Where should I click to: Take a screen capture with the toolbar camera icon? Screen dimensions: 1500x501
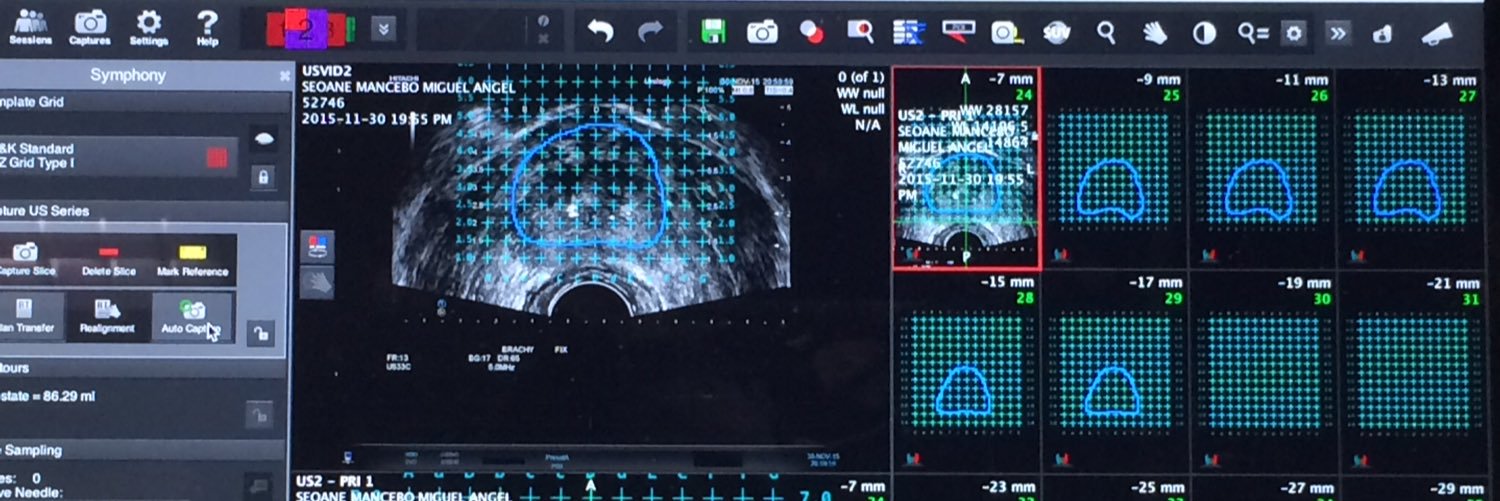point(762,33)
